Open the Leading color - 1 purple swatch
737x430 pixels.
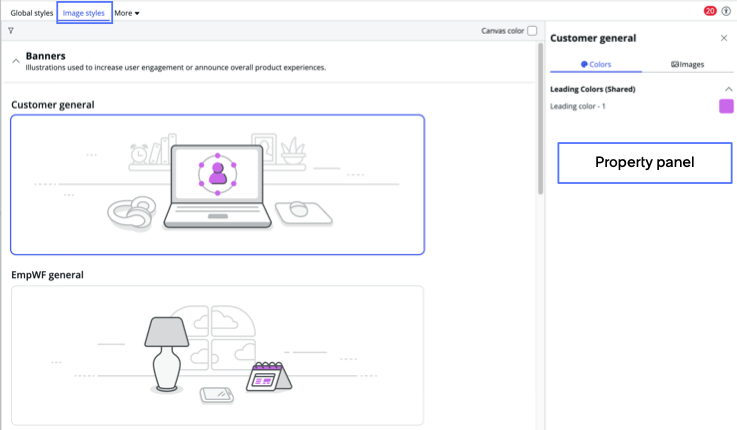(726, 106)
